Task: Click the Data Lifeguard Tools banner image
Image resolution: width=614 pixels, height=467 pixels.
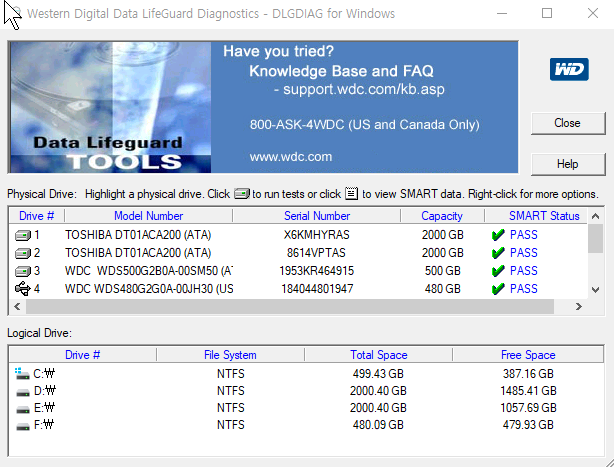Action: pos(110,107)
